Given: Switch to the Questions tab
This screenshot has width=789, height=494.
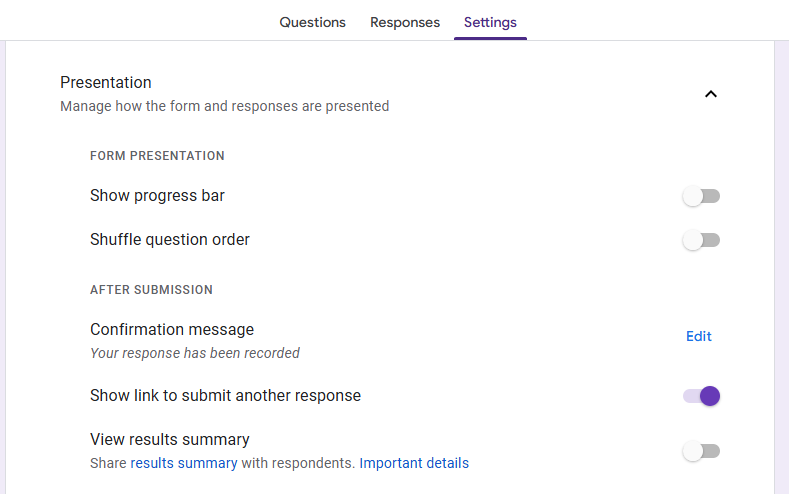Looking at the screenshot, I should pos(312,22).
